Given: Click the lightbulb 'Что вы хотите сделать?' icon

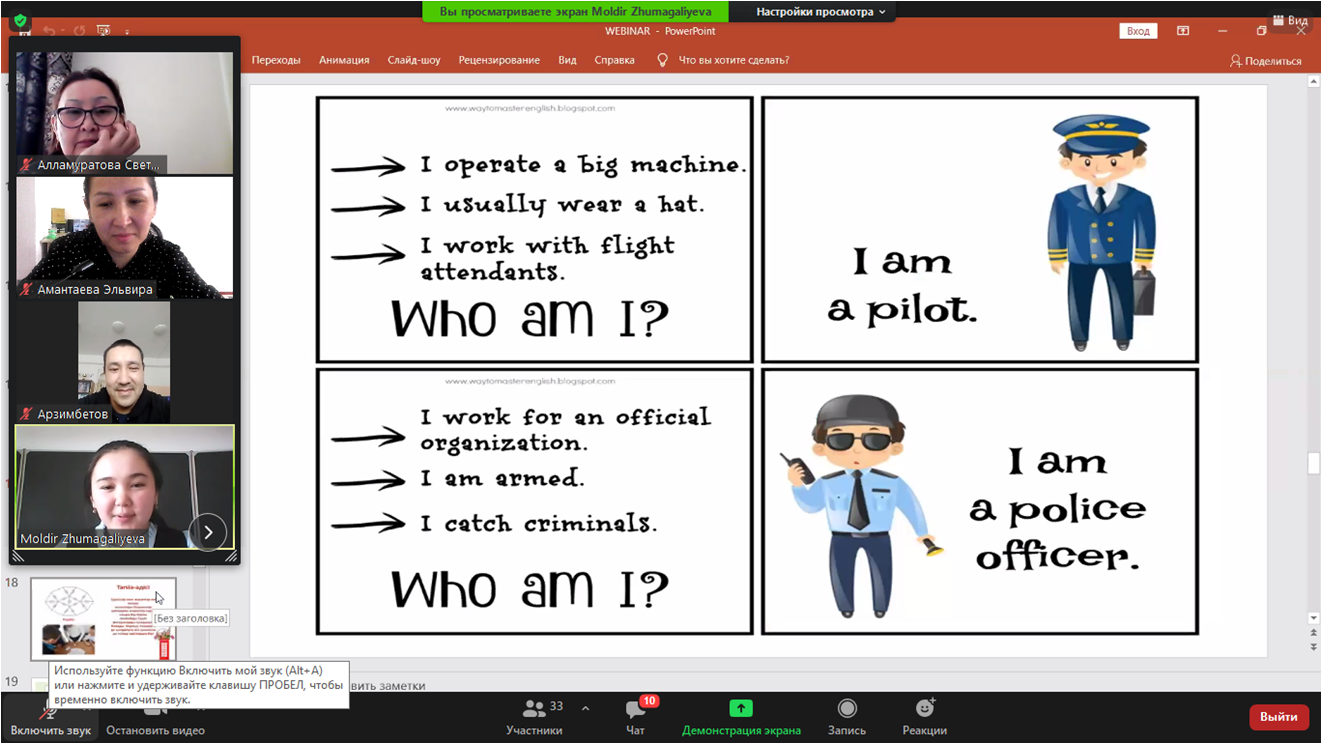Looking at the screenshot, I should pyautogui.click(x=662, y=60).
